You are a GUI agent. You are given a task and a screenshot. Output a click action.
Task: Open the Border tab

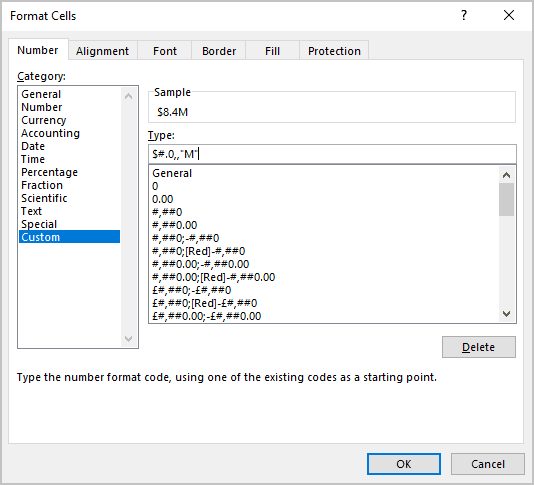coord(219,51)
